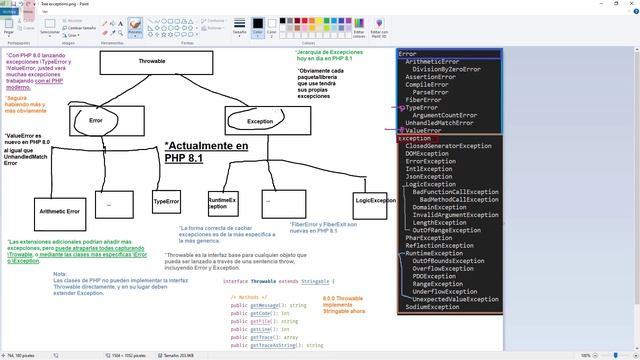The width and height of the screenshot is (640, 360).
Task: Open the Relleno fill dropdown
Action: (x=212, y=28)
